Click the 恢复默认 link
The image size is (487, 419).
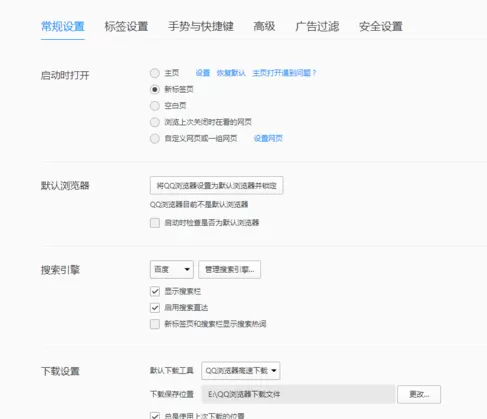(x=231, y=73)
